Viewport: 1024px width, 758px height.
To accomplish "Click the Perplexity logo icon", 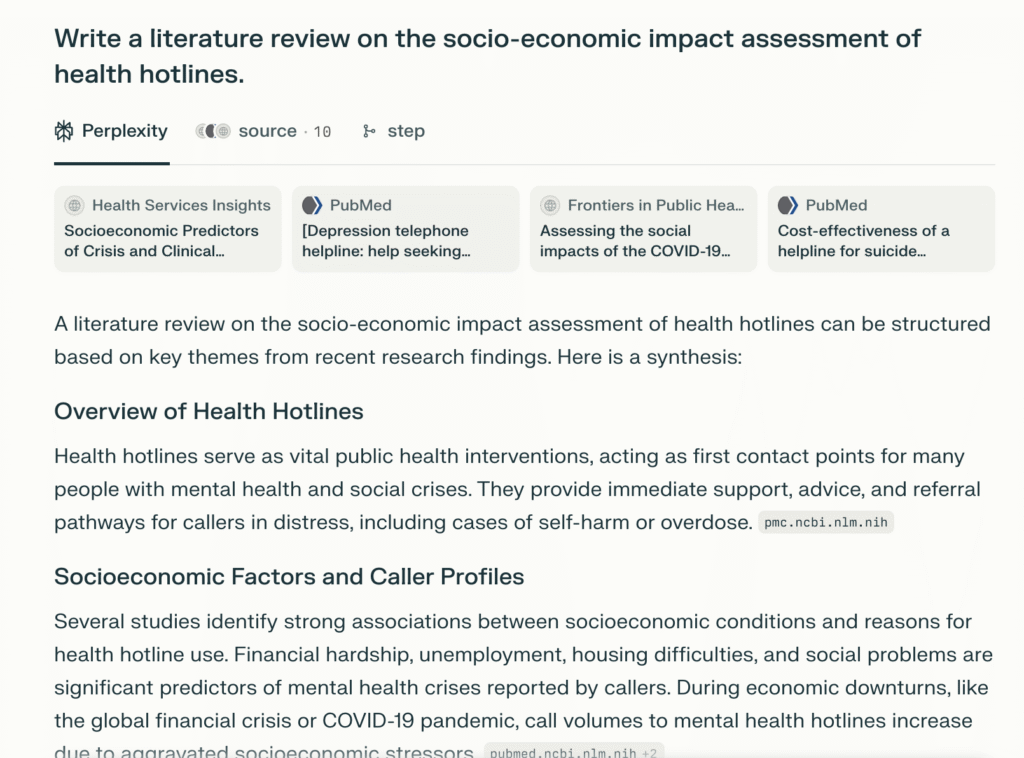I will [x=64, y=131].
